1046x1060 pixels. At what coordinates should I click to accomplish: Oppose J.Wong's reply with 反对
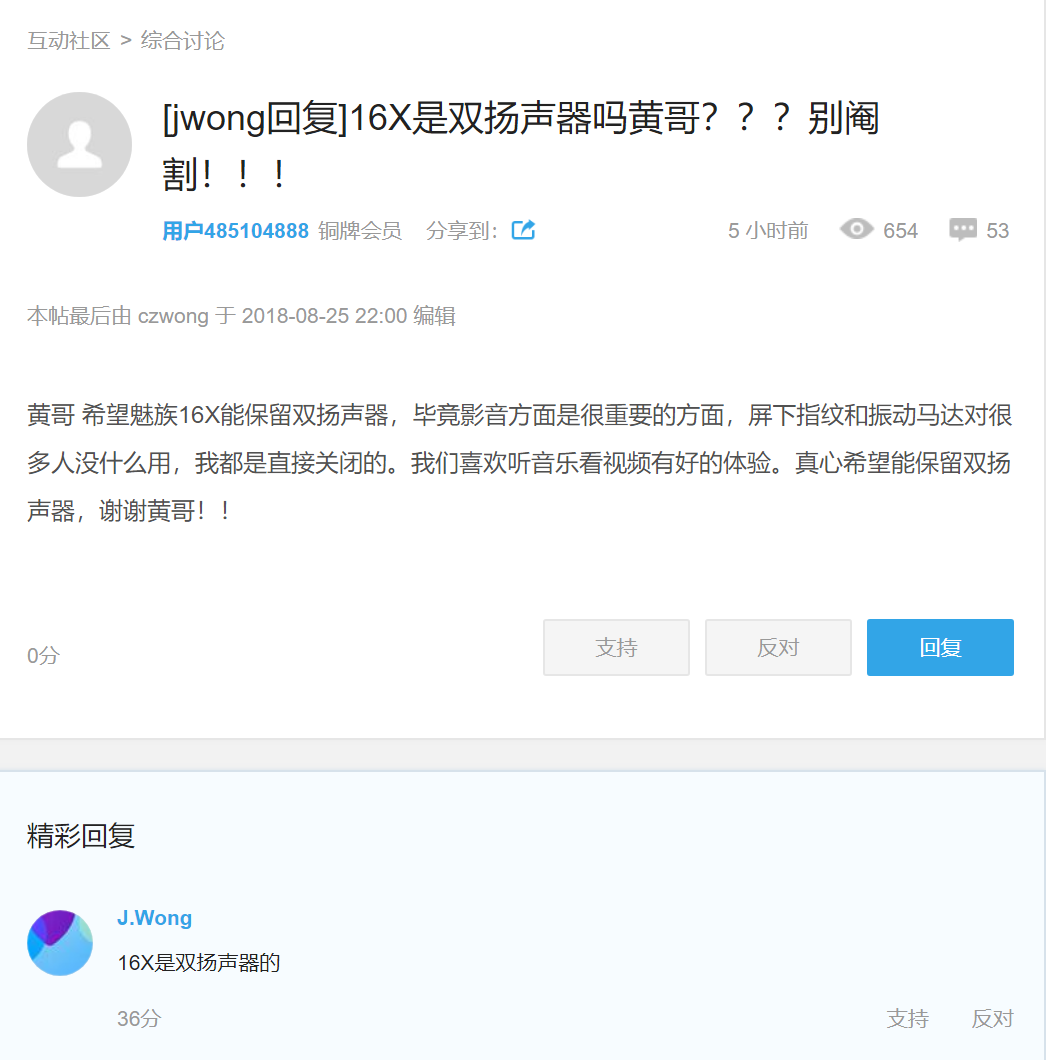click(x=992, y=1018)
